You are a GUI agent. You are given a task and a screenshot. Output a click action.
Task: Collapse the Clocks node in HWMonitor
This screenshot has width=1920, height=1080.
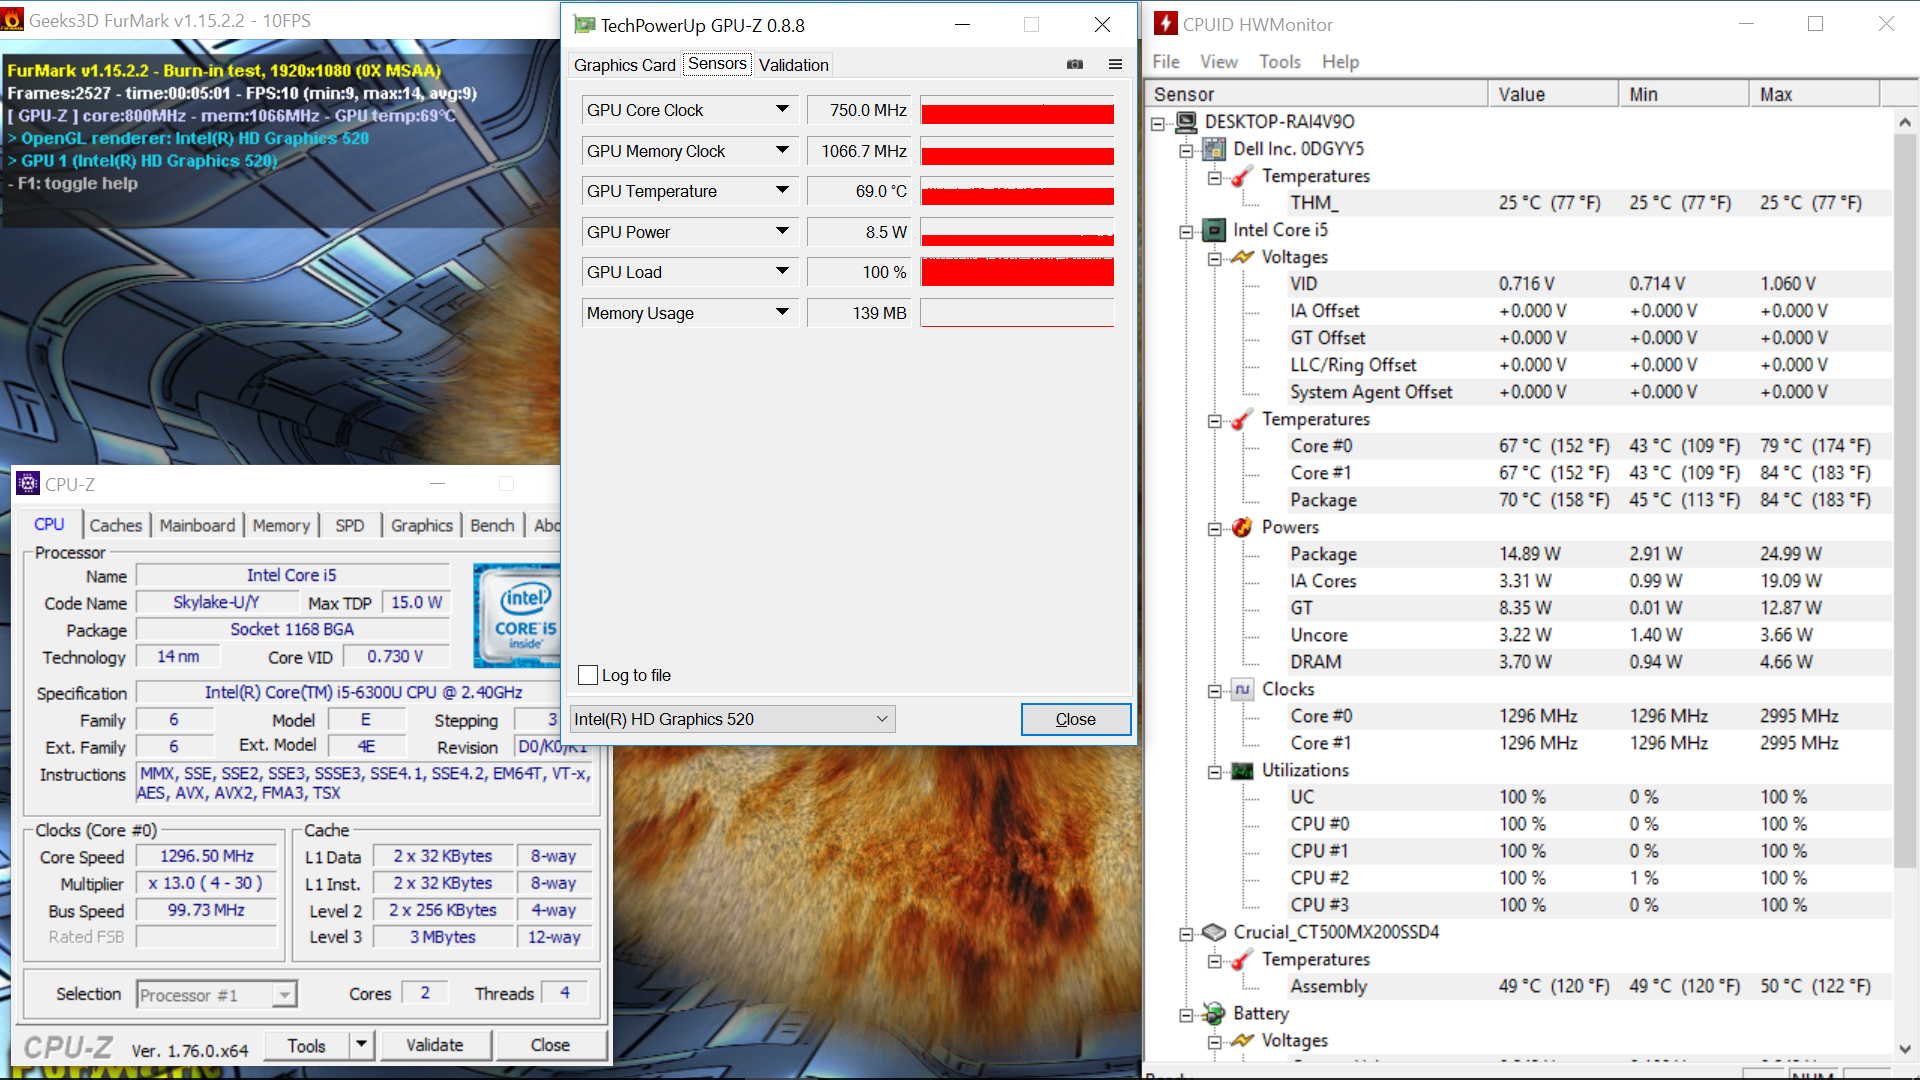pos(1214,690)
